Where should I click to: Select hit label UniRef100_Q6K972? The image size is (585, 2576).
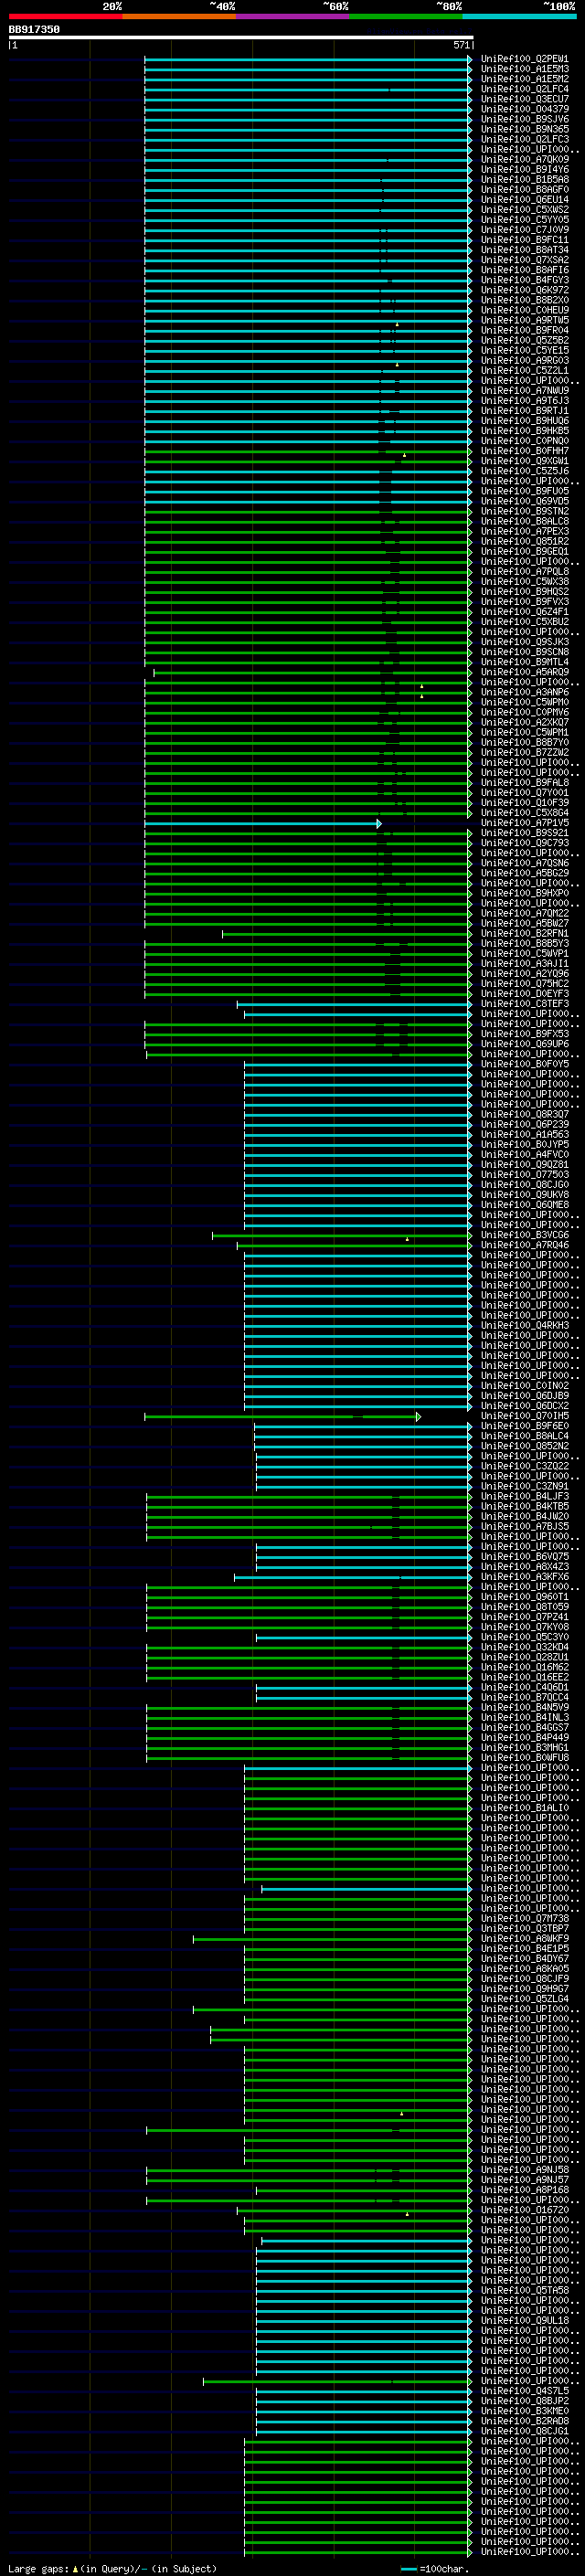tap(524, 290)
